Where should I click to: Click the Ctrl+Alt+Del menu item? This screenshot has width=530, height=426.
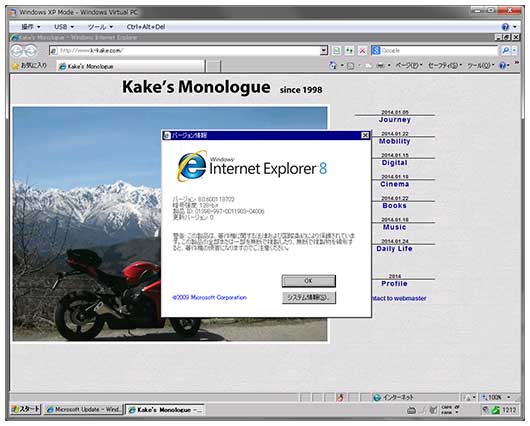[x=146, y=27]
